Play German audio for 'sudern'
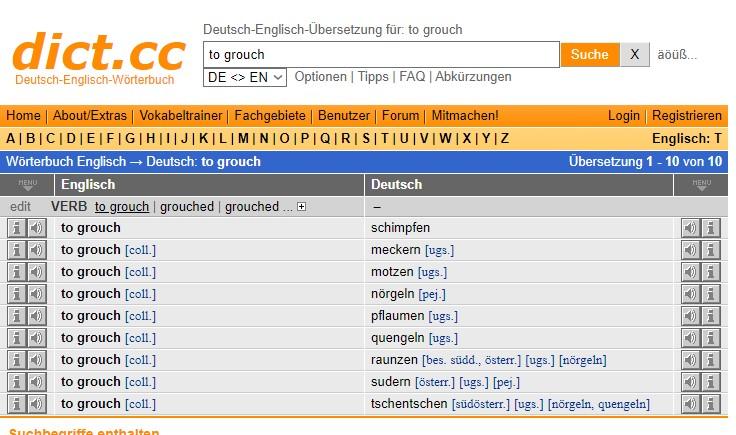Screen dimensions: 736x435 tap(690, 382)
